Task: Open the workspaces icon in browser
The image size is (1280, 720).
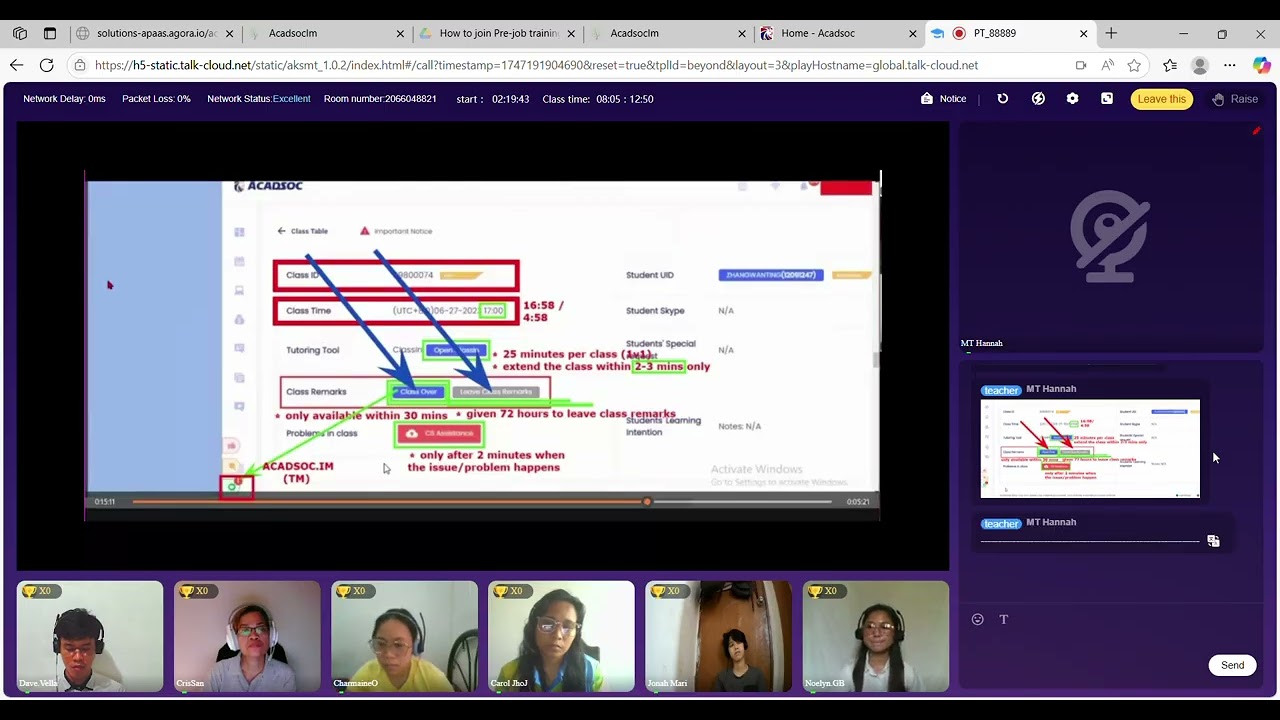Action: pos(20,33)
